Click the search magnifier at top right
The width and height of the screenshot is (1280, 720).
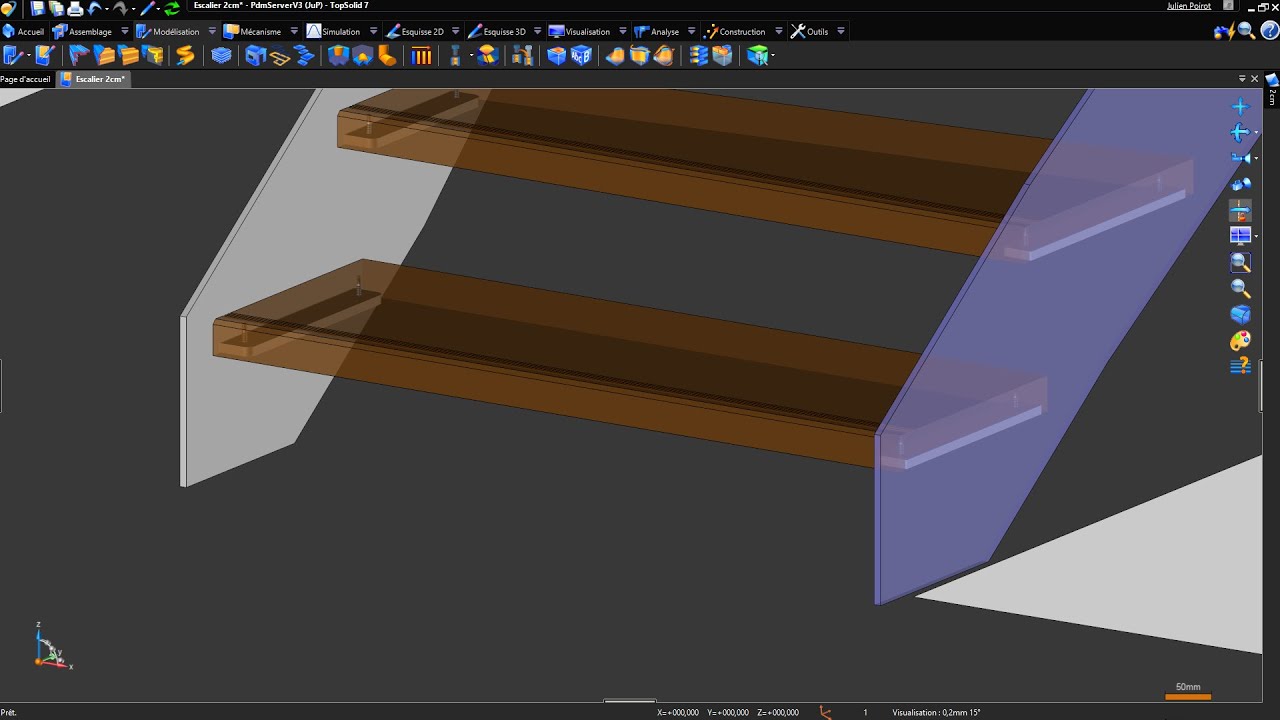pos(1246,31)
